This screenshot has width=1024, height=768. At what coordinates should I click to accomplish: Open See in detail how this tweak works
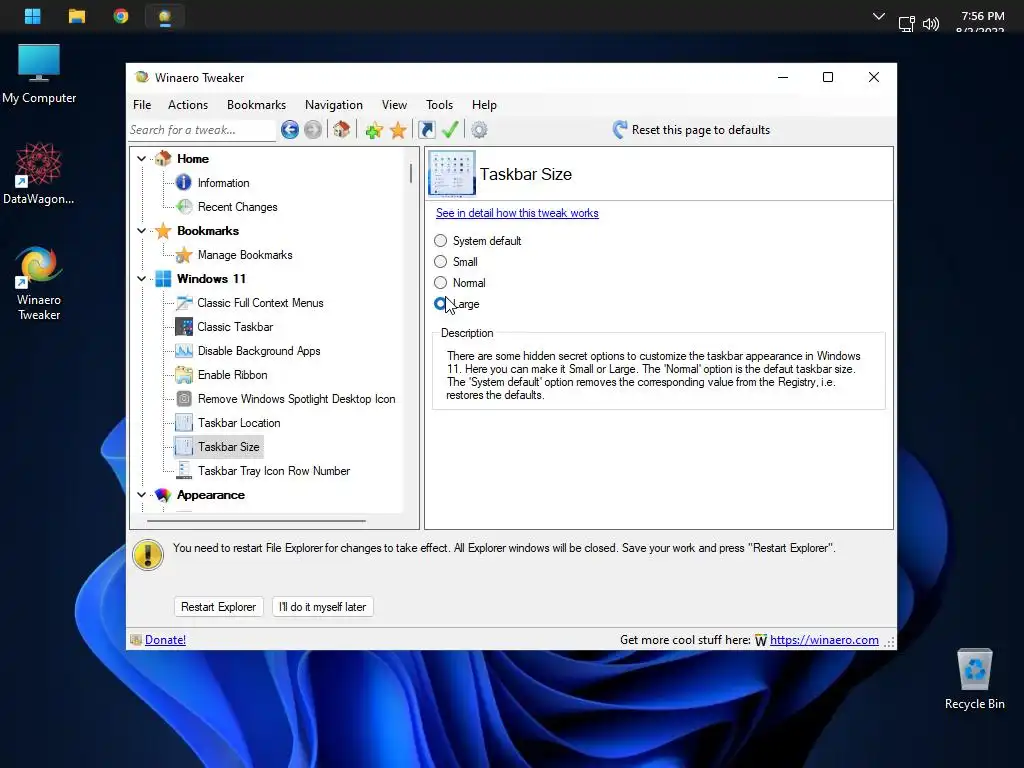517,213
